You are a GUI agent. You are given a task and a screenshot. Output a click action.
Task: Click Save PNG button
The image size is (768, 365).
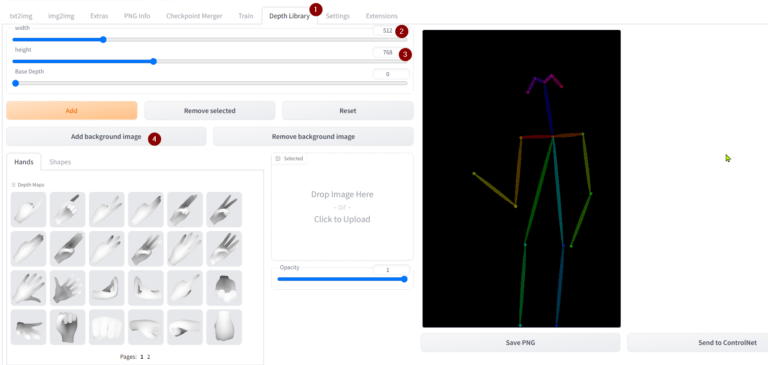point(520,342)
